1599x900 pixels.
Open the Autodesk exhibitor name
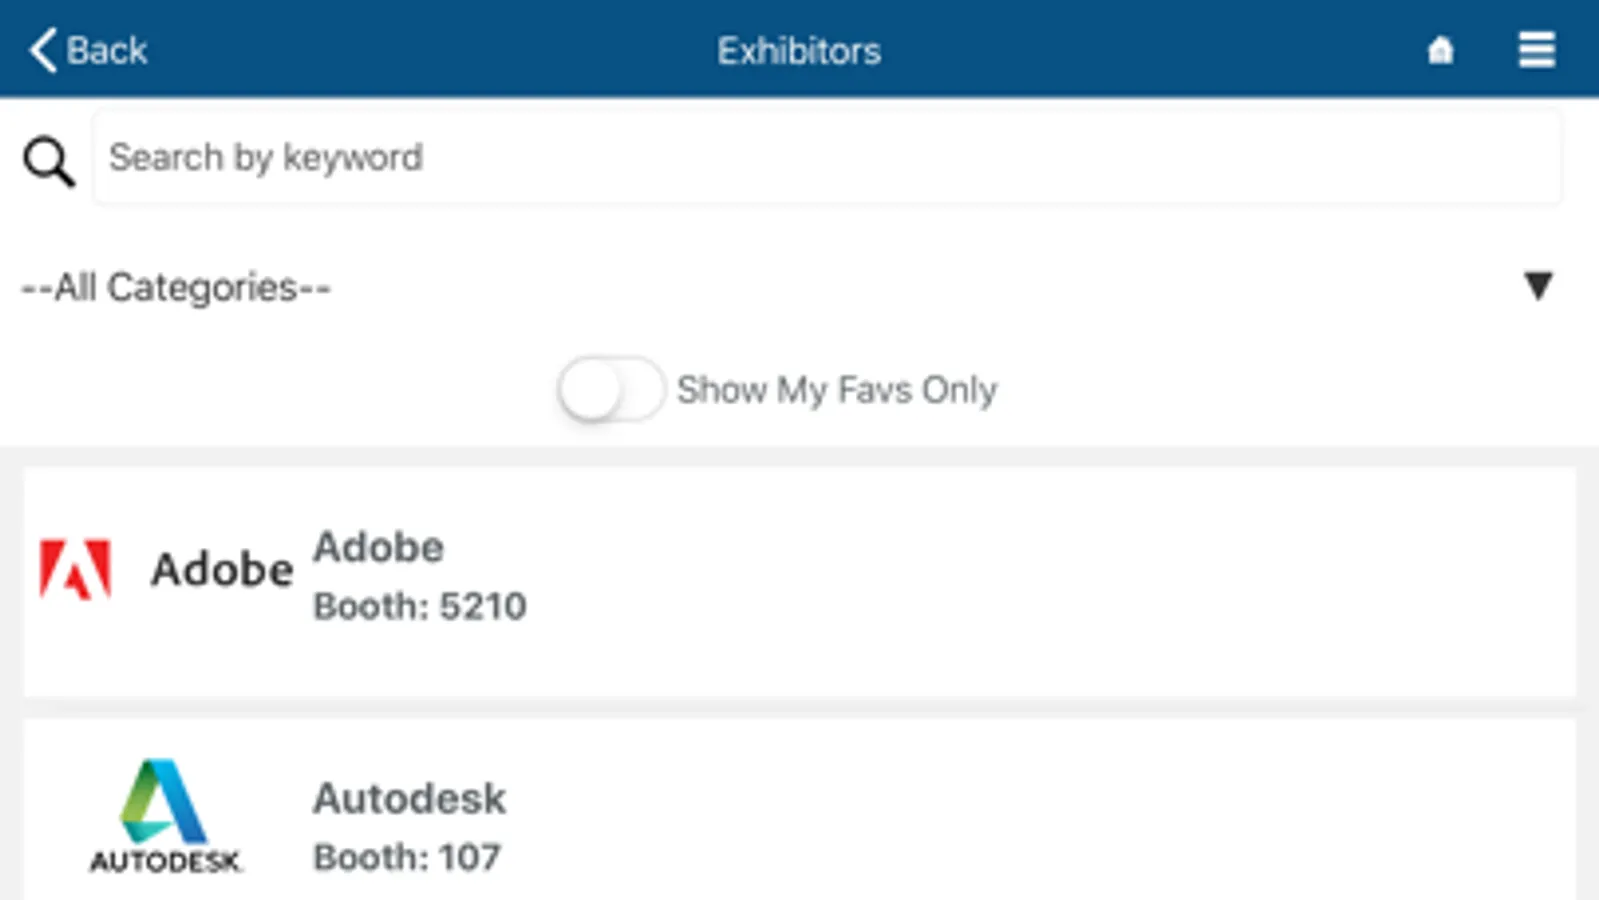click(x=409, y=799)
